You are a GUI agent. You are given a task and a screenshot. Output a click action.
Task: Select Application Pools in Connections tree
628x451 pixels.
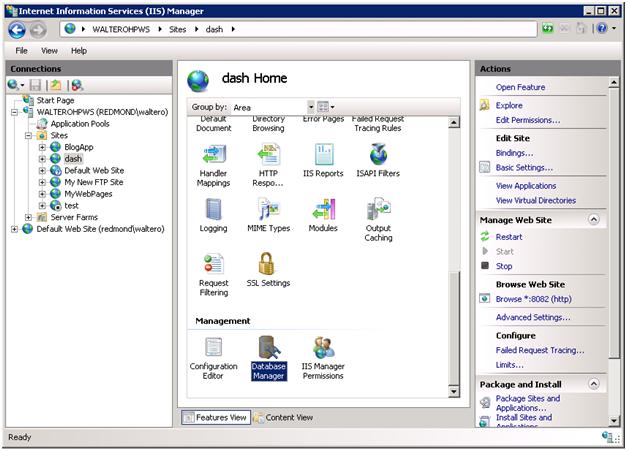(80, 124)
